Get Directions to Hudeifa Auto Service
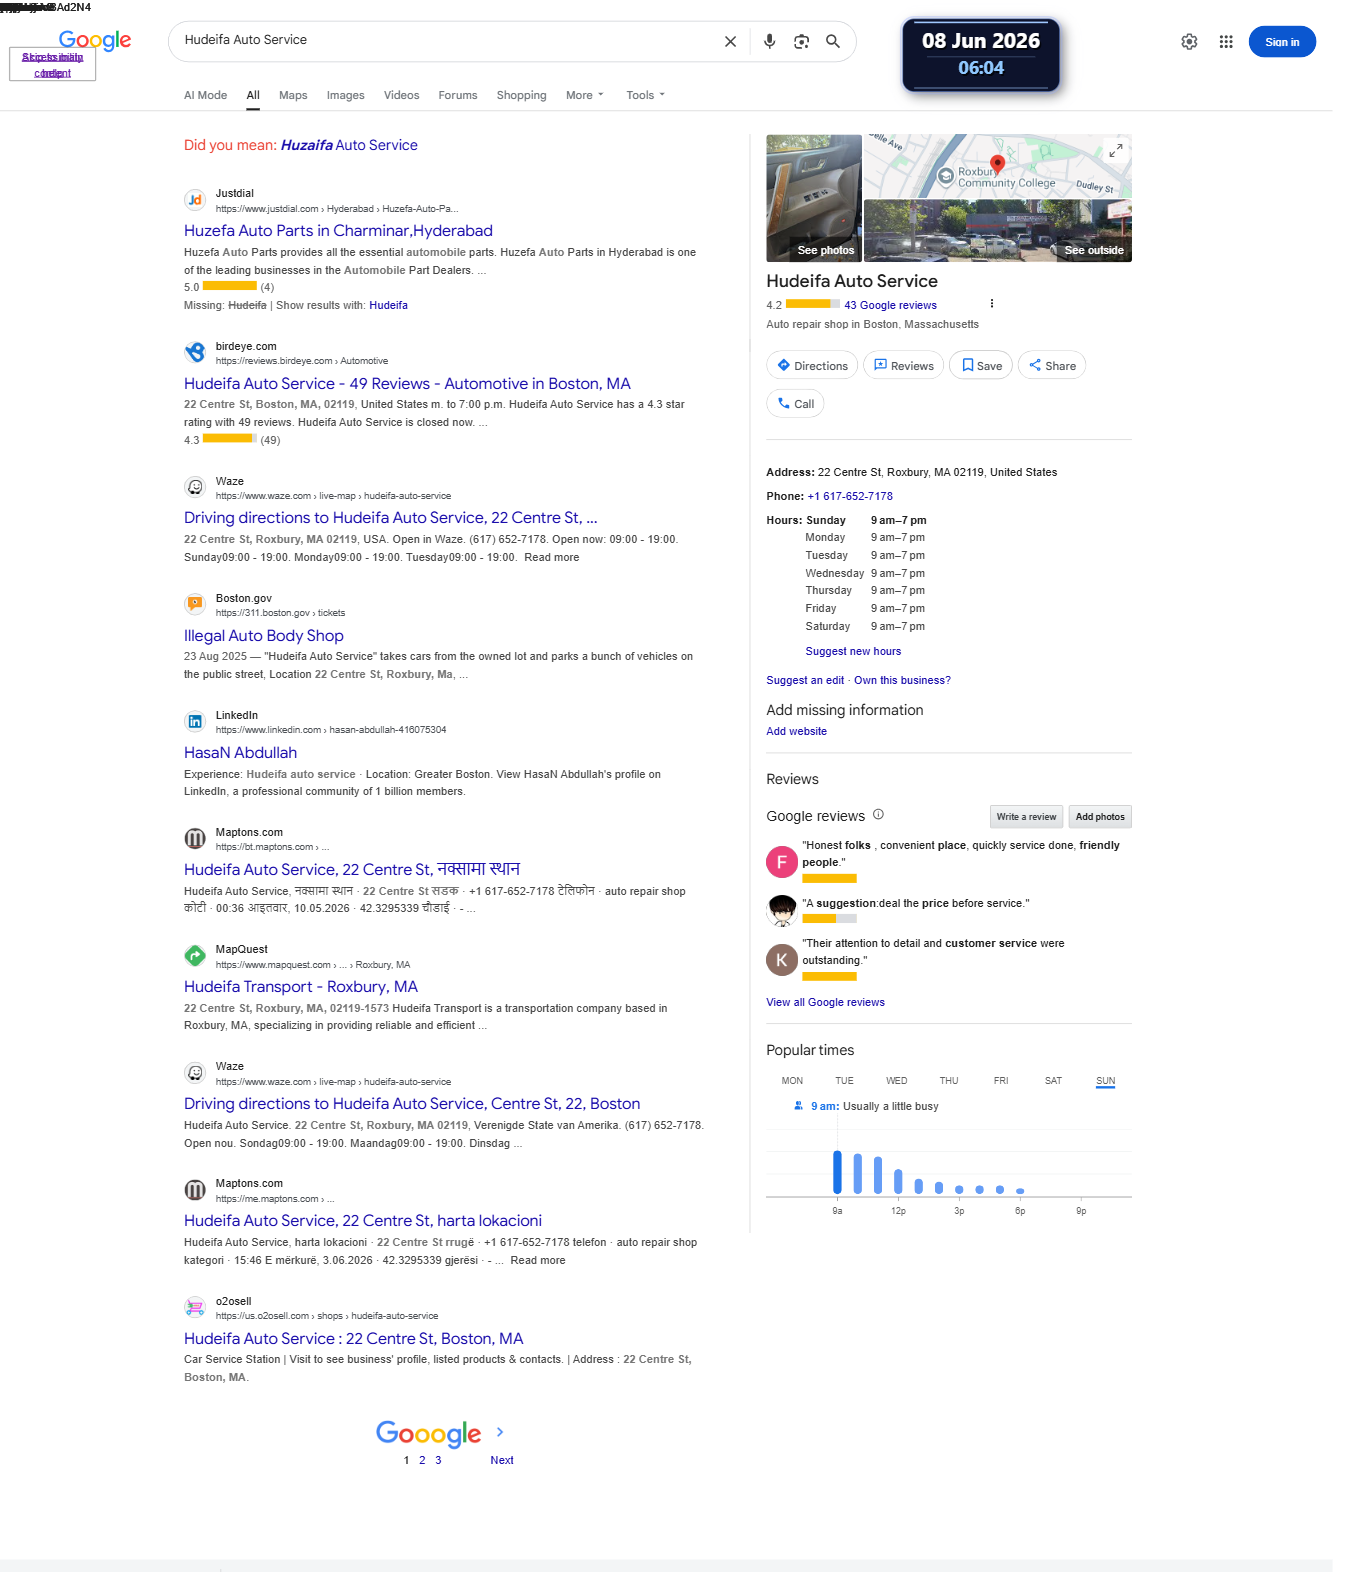1348x1572 pixels. (x=812, y=366)
